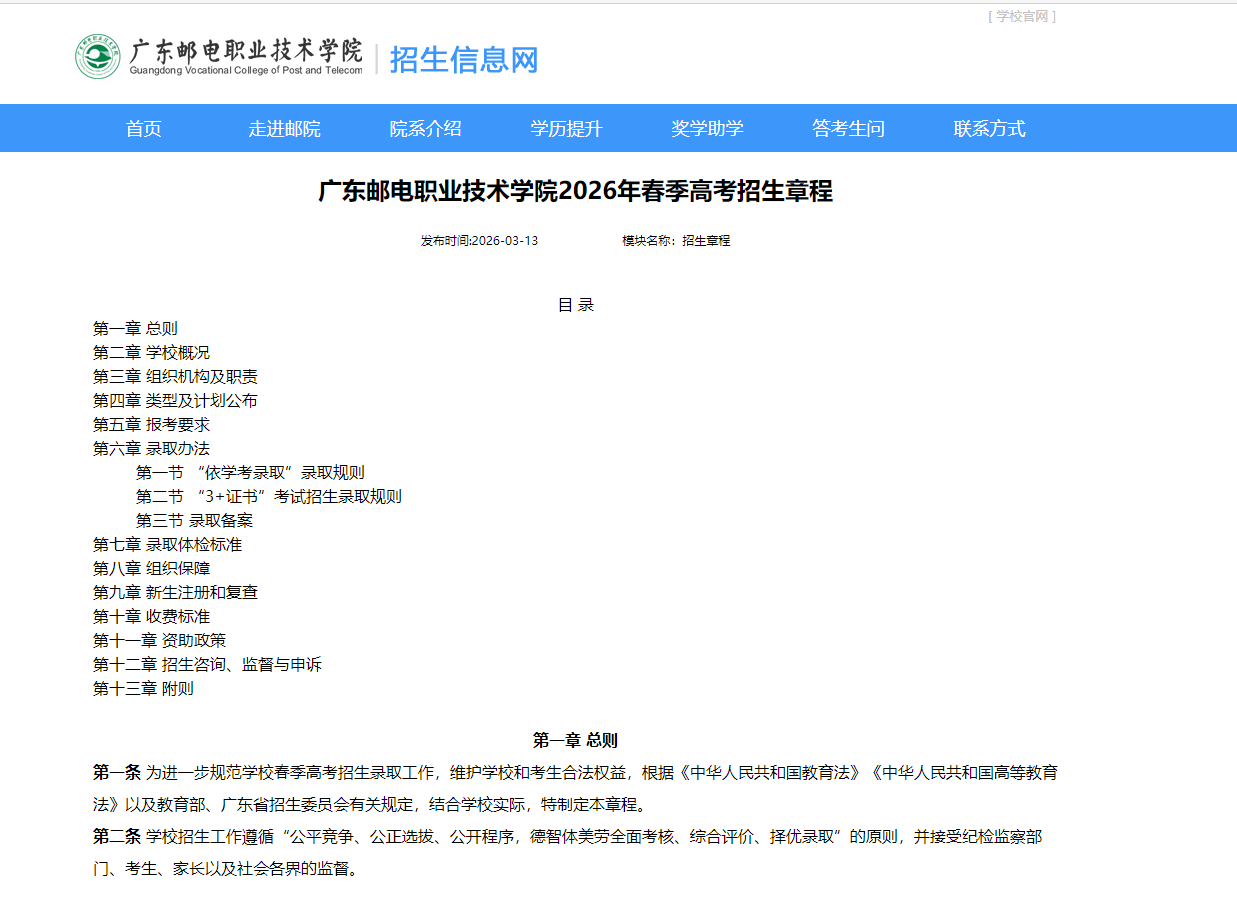The image size is (1237, 909).
Task: Open the 院系介绍 navigation item
Action: pos(425,128)
